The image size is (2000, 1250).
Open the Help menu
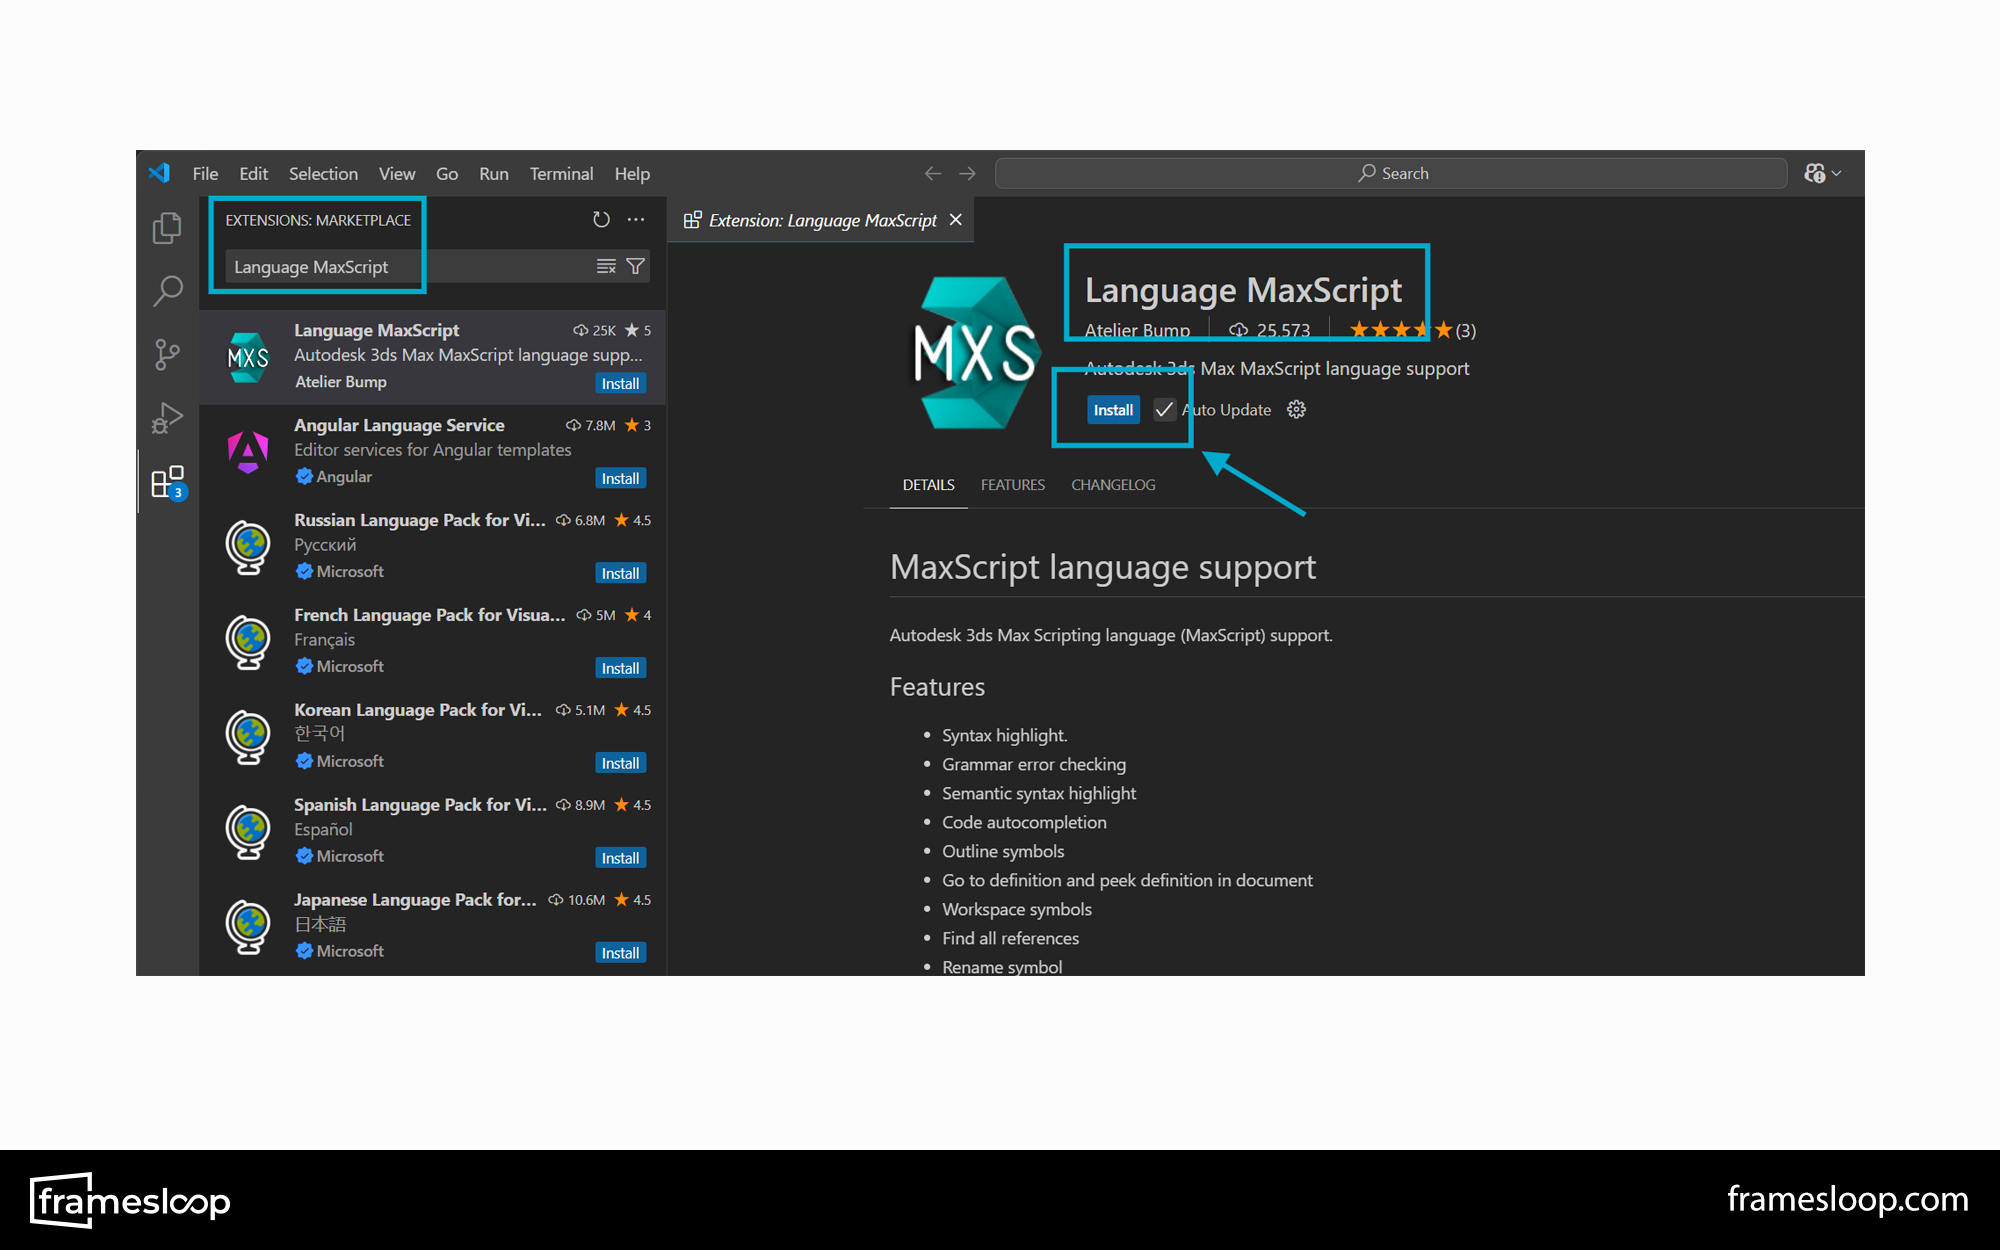(632, 173)
